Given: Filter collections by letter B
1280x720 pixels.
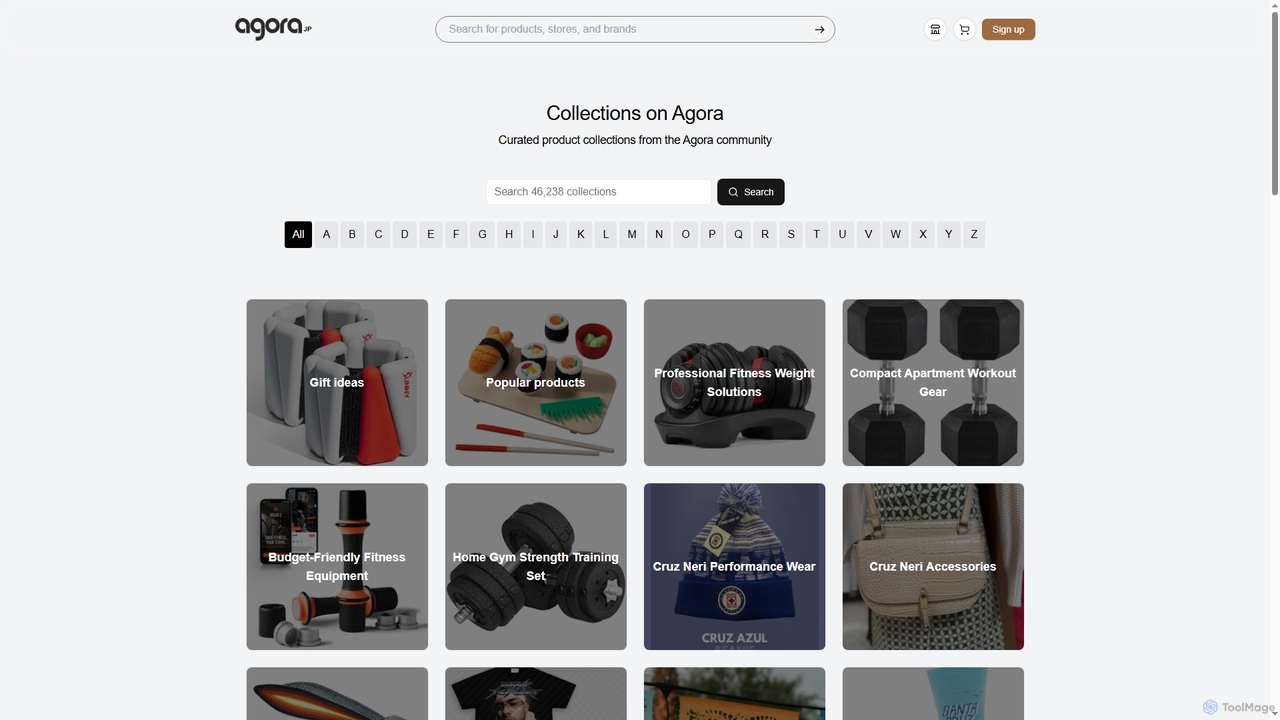Looking at the screenshot, I should tap(352, 234).
